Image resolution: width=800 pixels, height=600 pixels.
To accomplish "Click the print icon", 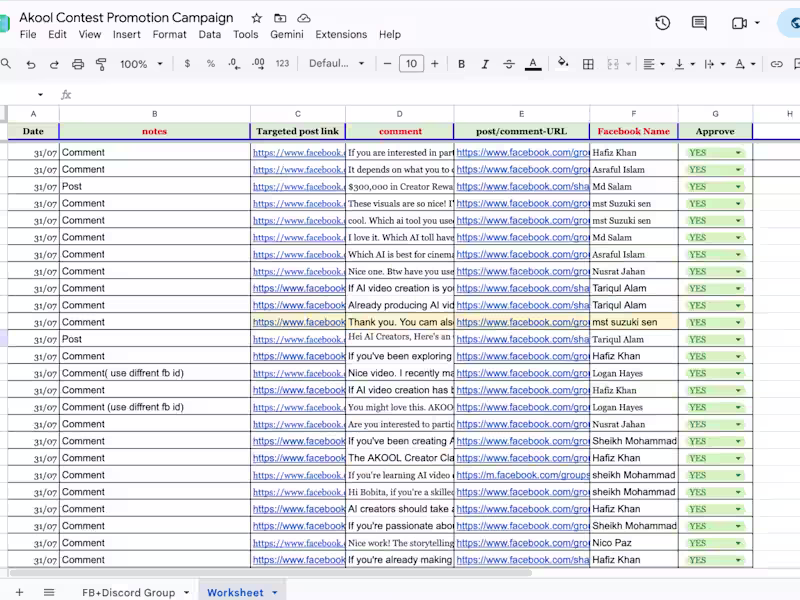I will coord(78,64).
